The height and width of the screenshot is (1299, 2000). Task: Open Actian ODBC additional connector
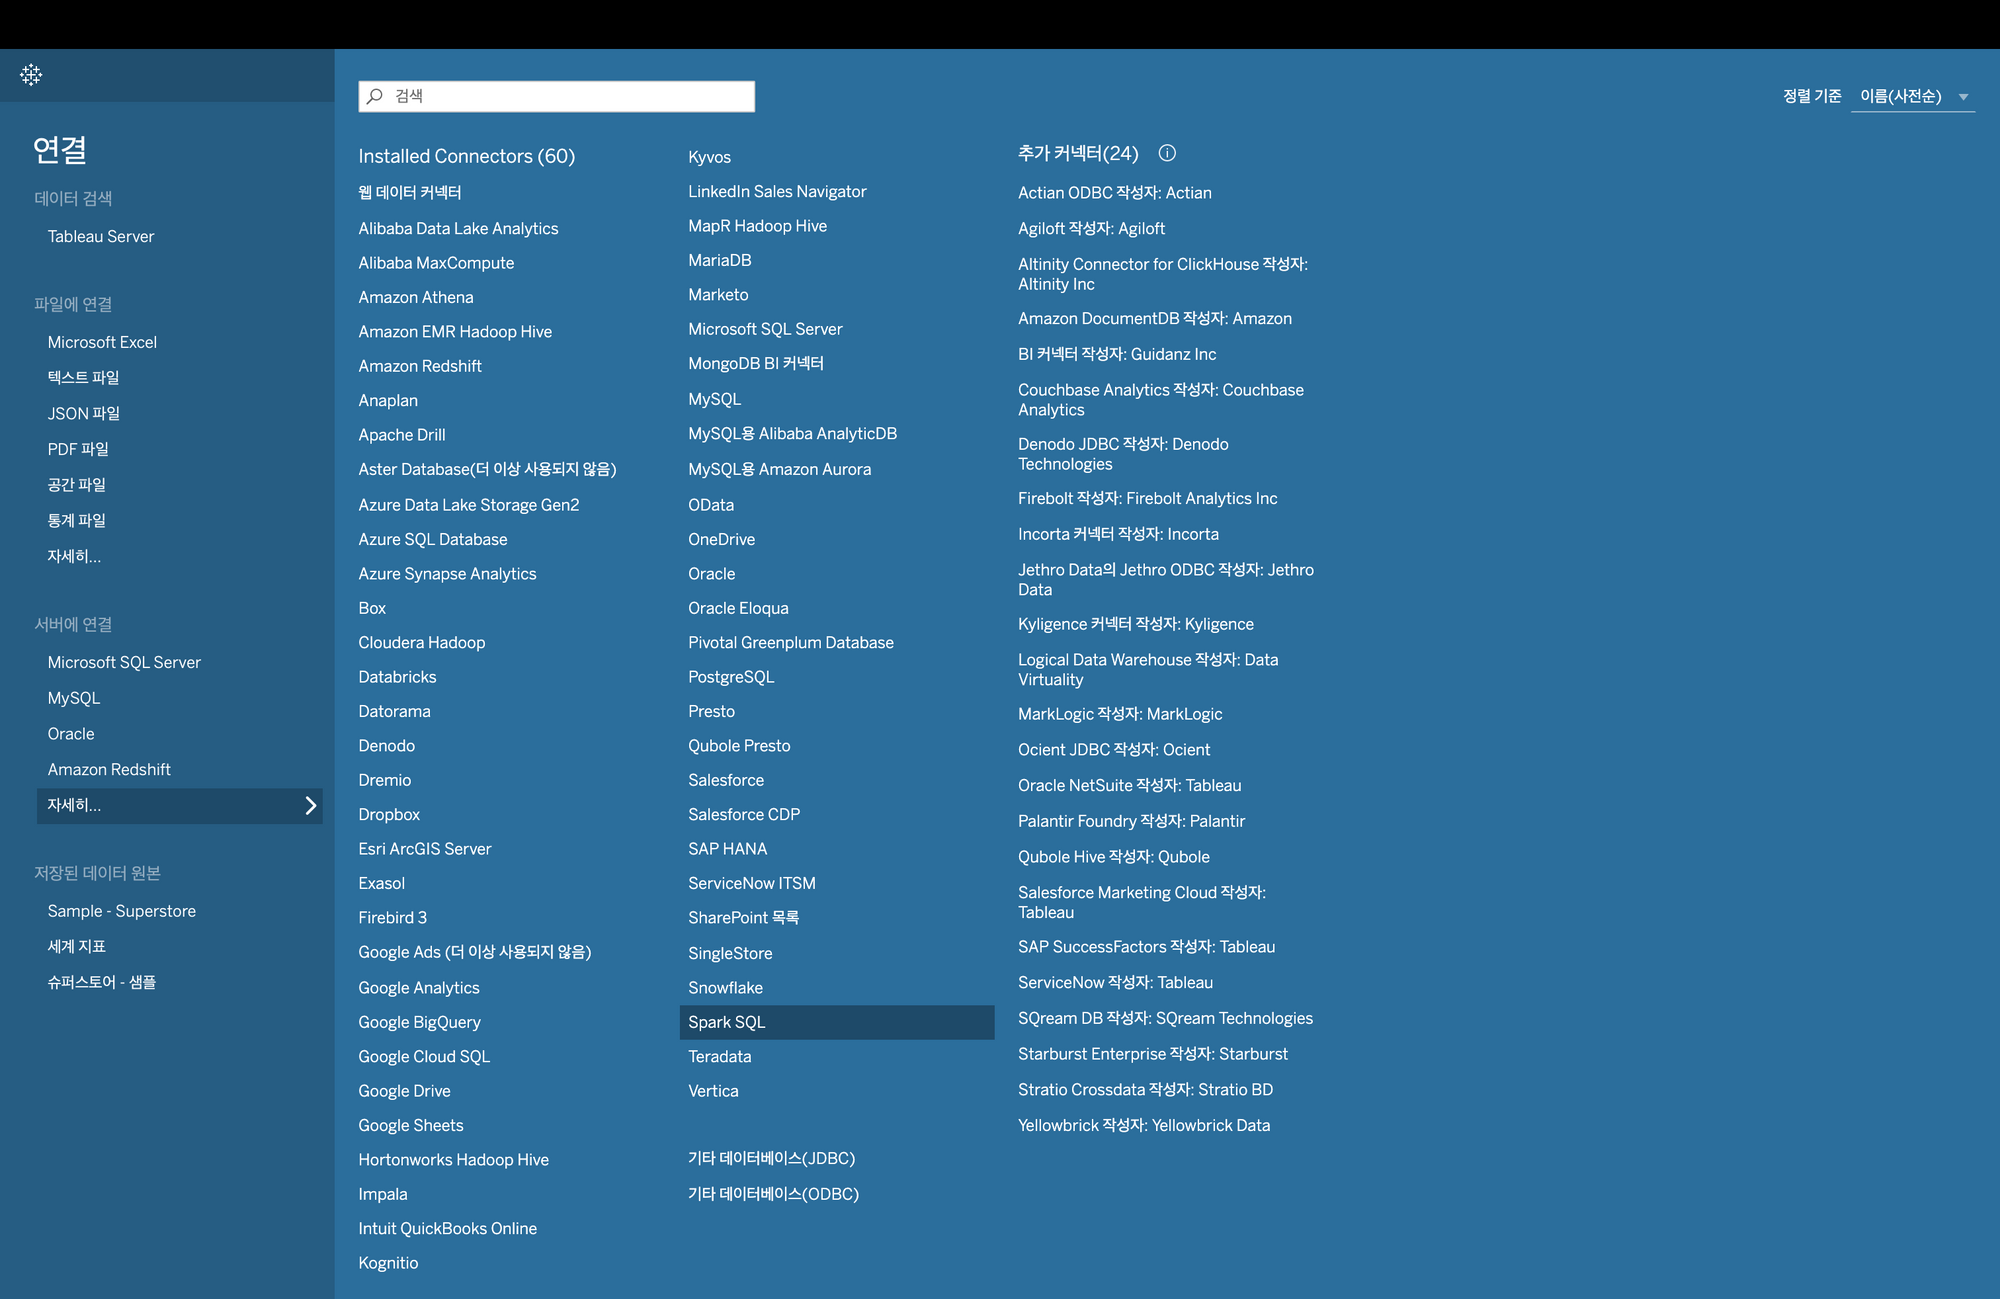pos(1115,193)
